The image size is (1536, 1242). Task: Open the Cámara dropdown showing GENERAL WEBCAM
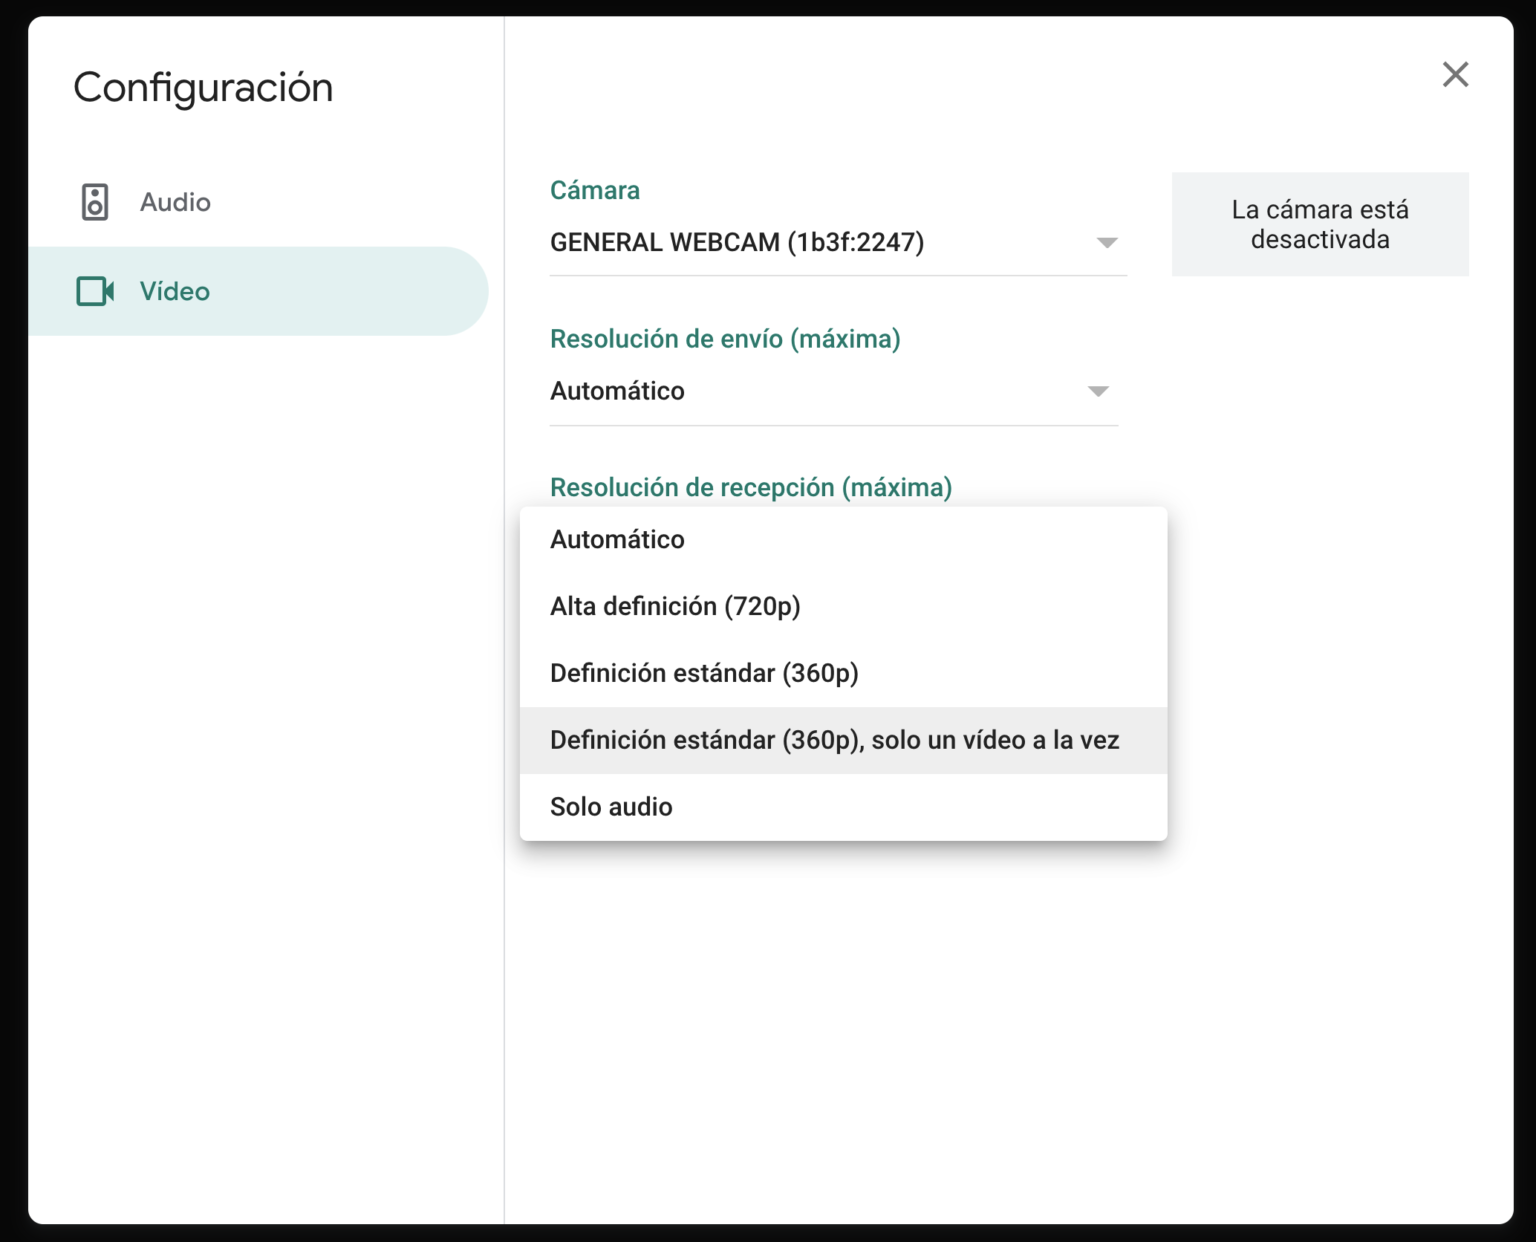838,243
